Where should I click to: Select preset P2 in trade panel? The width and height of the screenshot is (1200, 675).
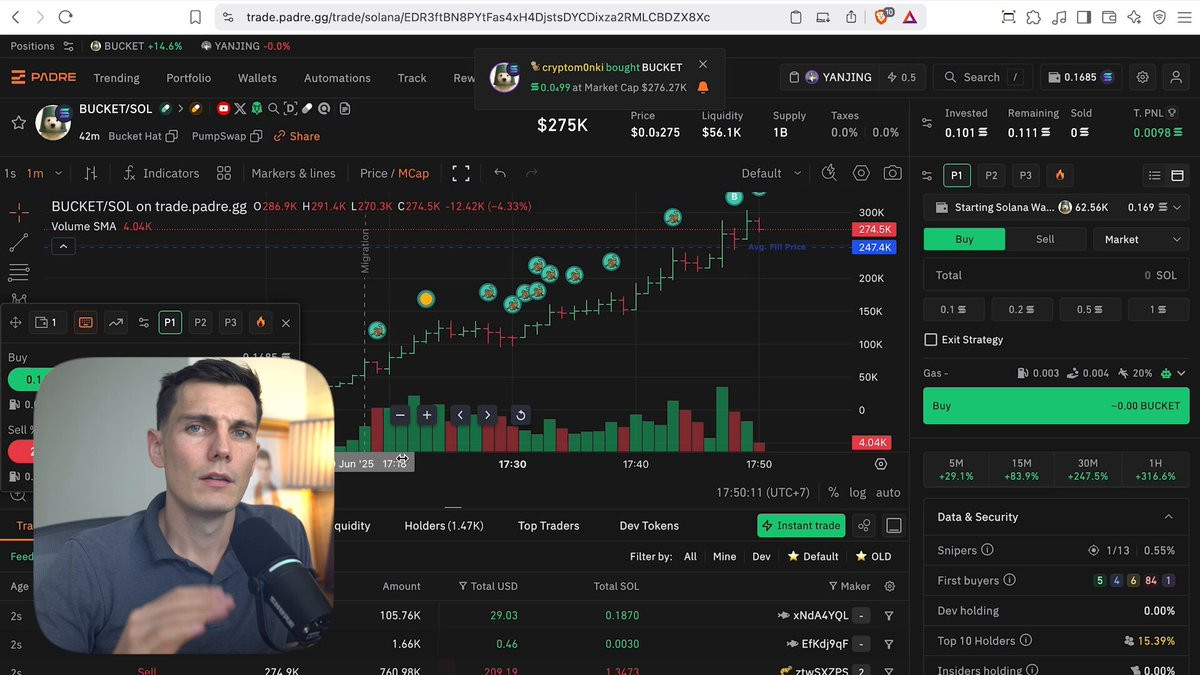[991, 175]
